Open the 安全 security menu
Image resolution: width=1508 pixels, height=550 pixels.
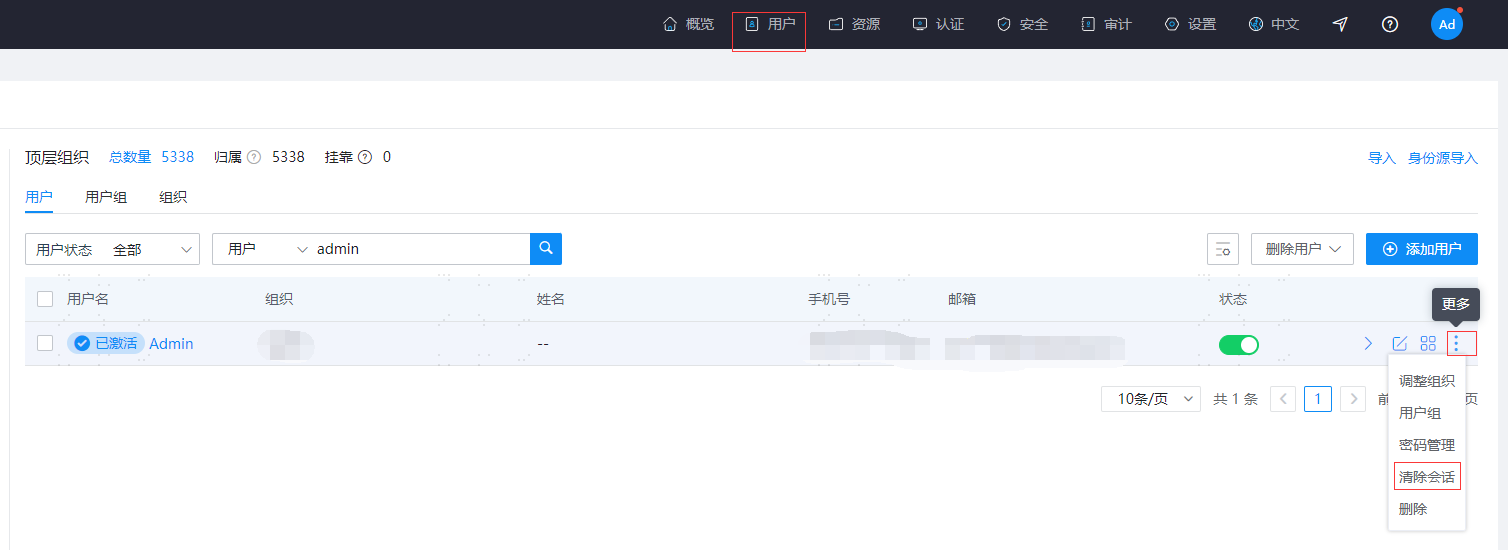pyautogui.click(x=1022, y=24)
